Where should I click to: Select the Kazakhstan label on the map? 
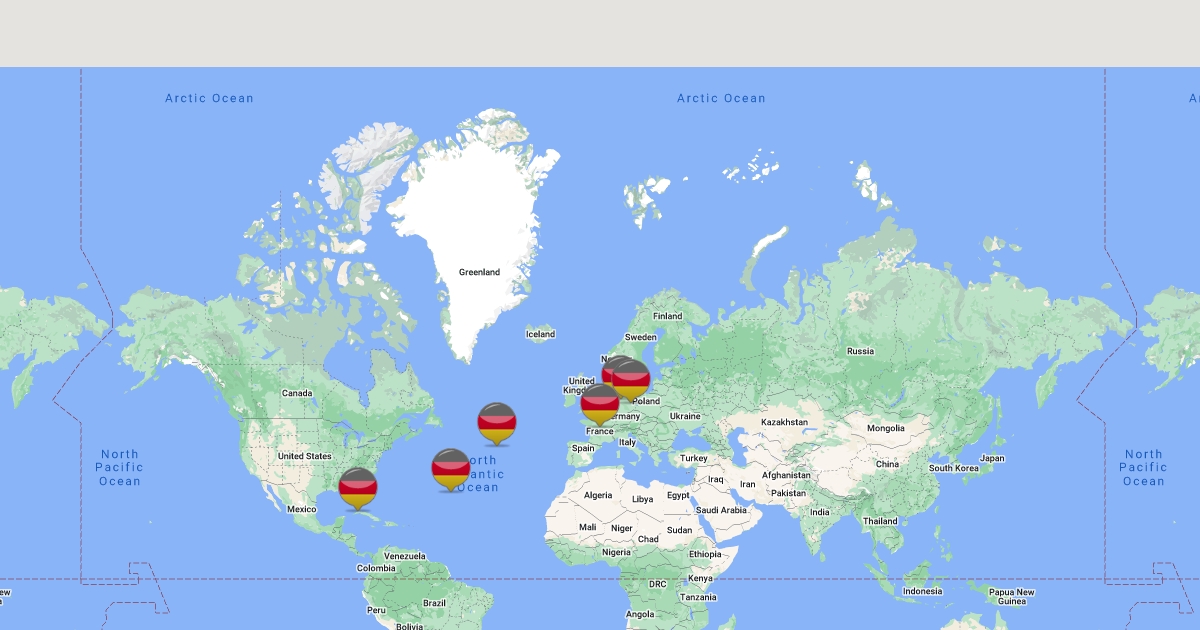click(783, 422)
